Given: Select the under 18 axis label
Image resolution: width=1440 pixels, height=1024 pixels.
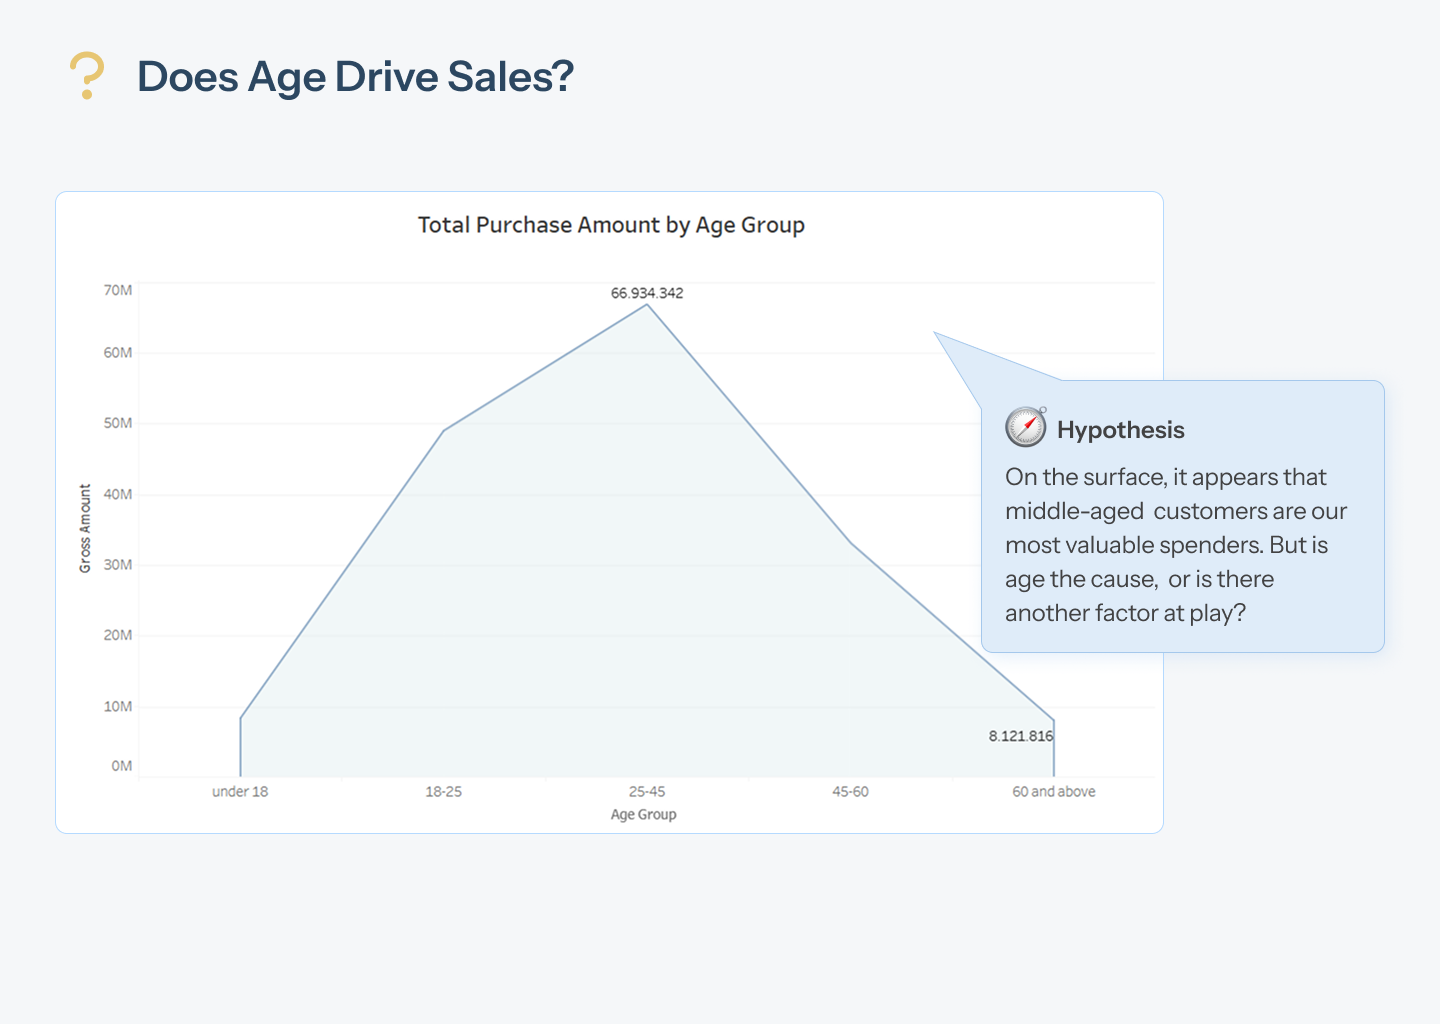Looking at the screenshot, I should [240, 791].
